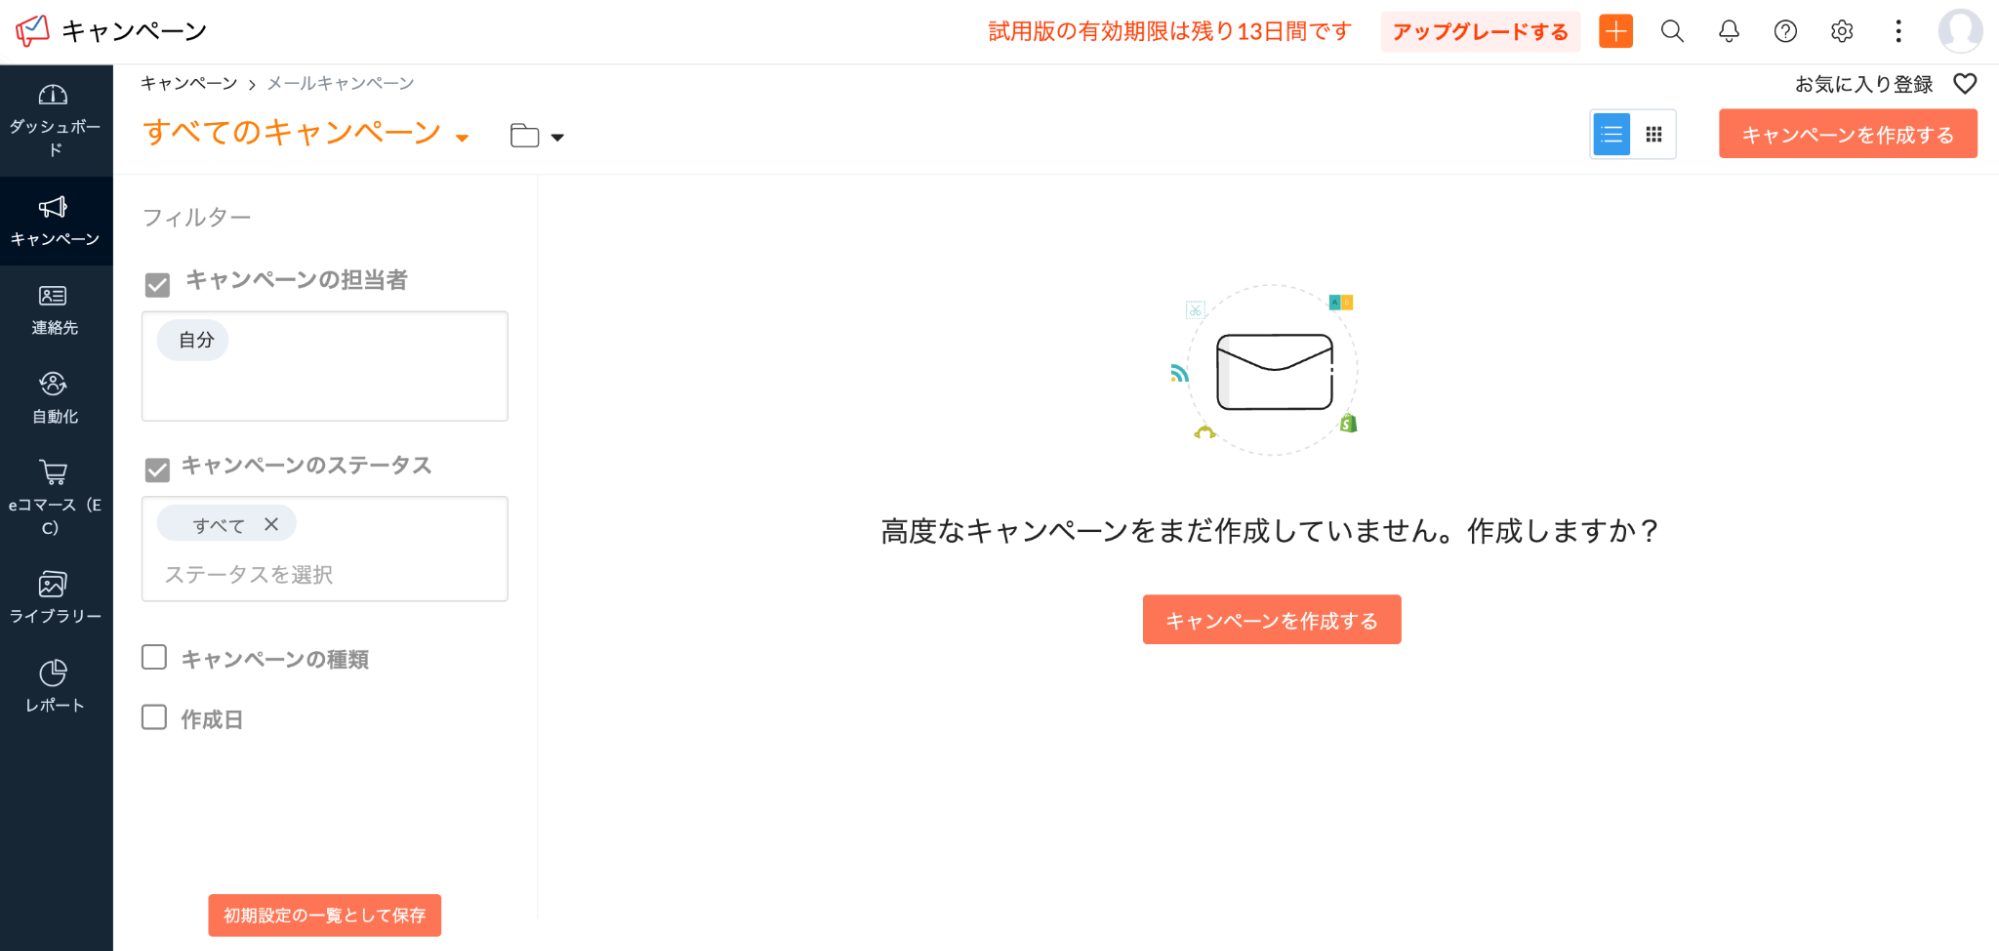The image size is (1999, 951).
Task: Expand the すべてのキャンペーン dropdown
Action: (462, 138)
